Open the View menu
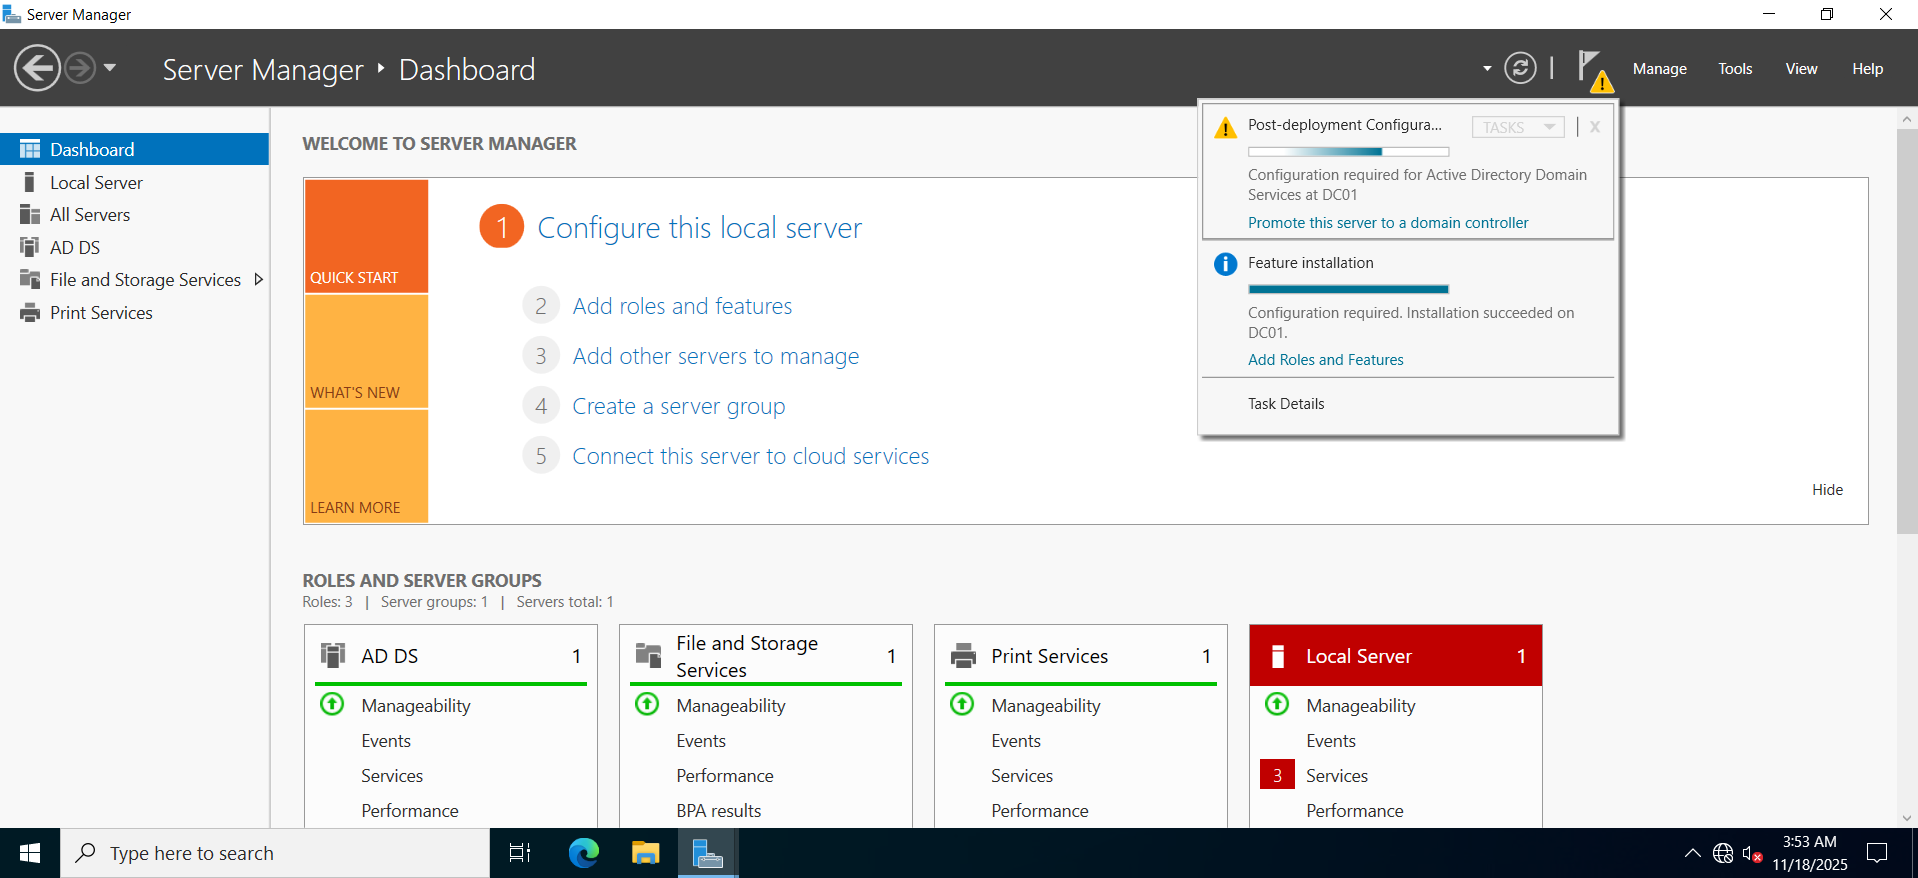This screenshot has height=878, width=1918. click(1801, 69)
